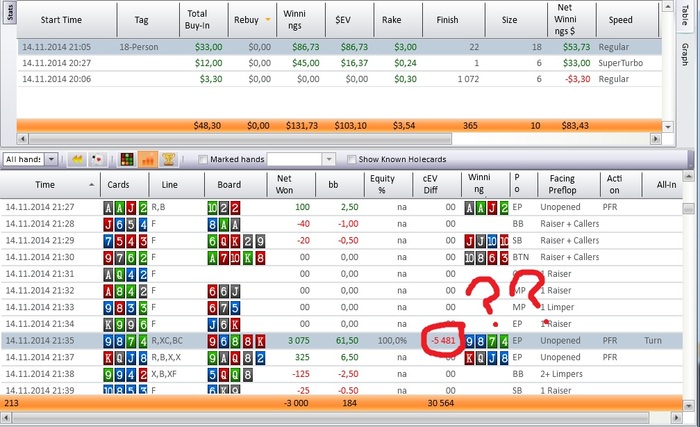The width and height of the screenshot is (700, 427).
Task: Toggle the Marked hands checkbox
Action: click(x=203, y=159)
